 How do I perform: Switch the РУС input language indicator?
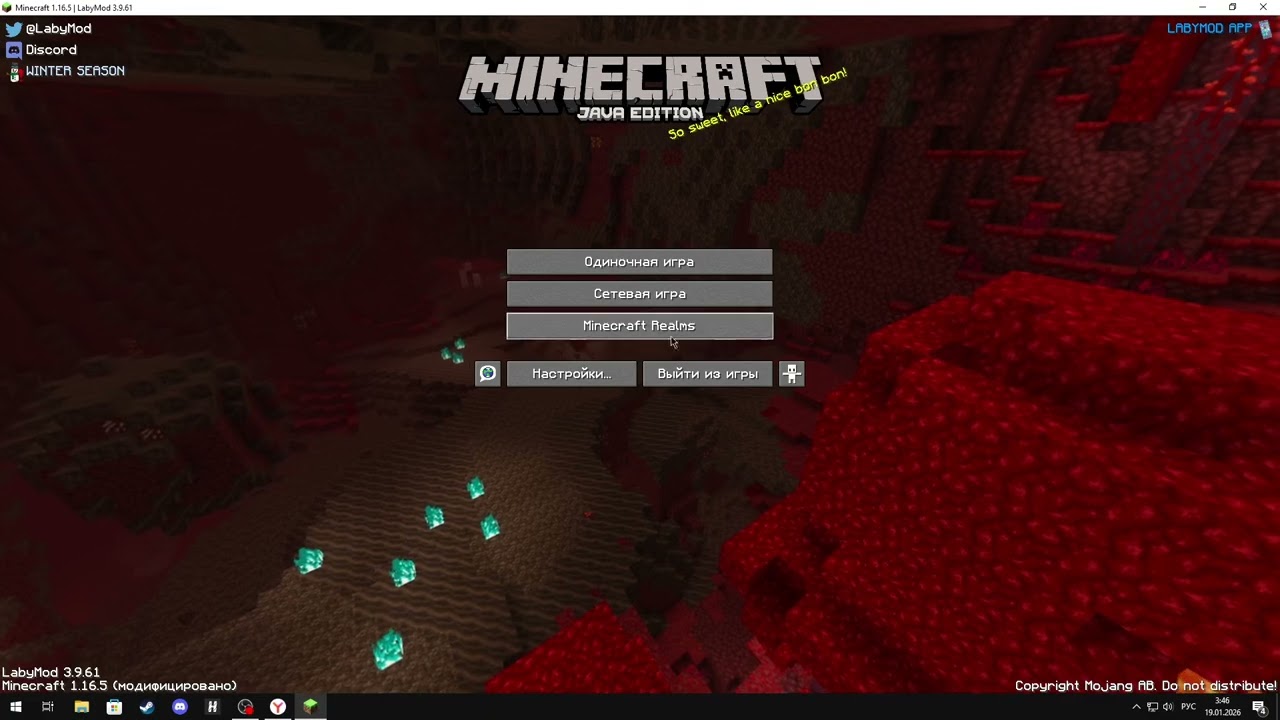click(1189, 707)
